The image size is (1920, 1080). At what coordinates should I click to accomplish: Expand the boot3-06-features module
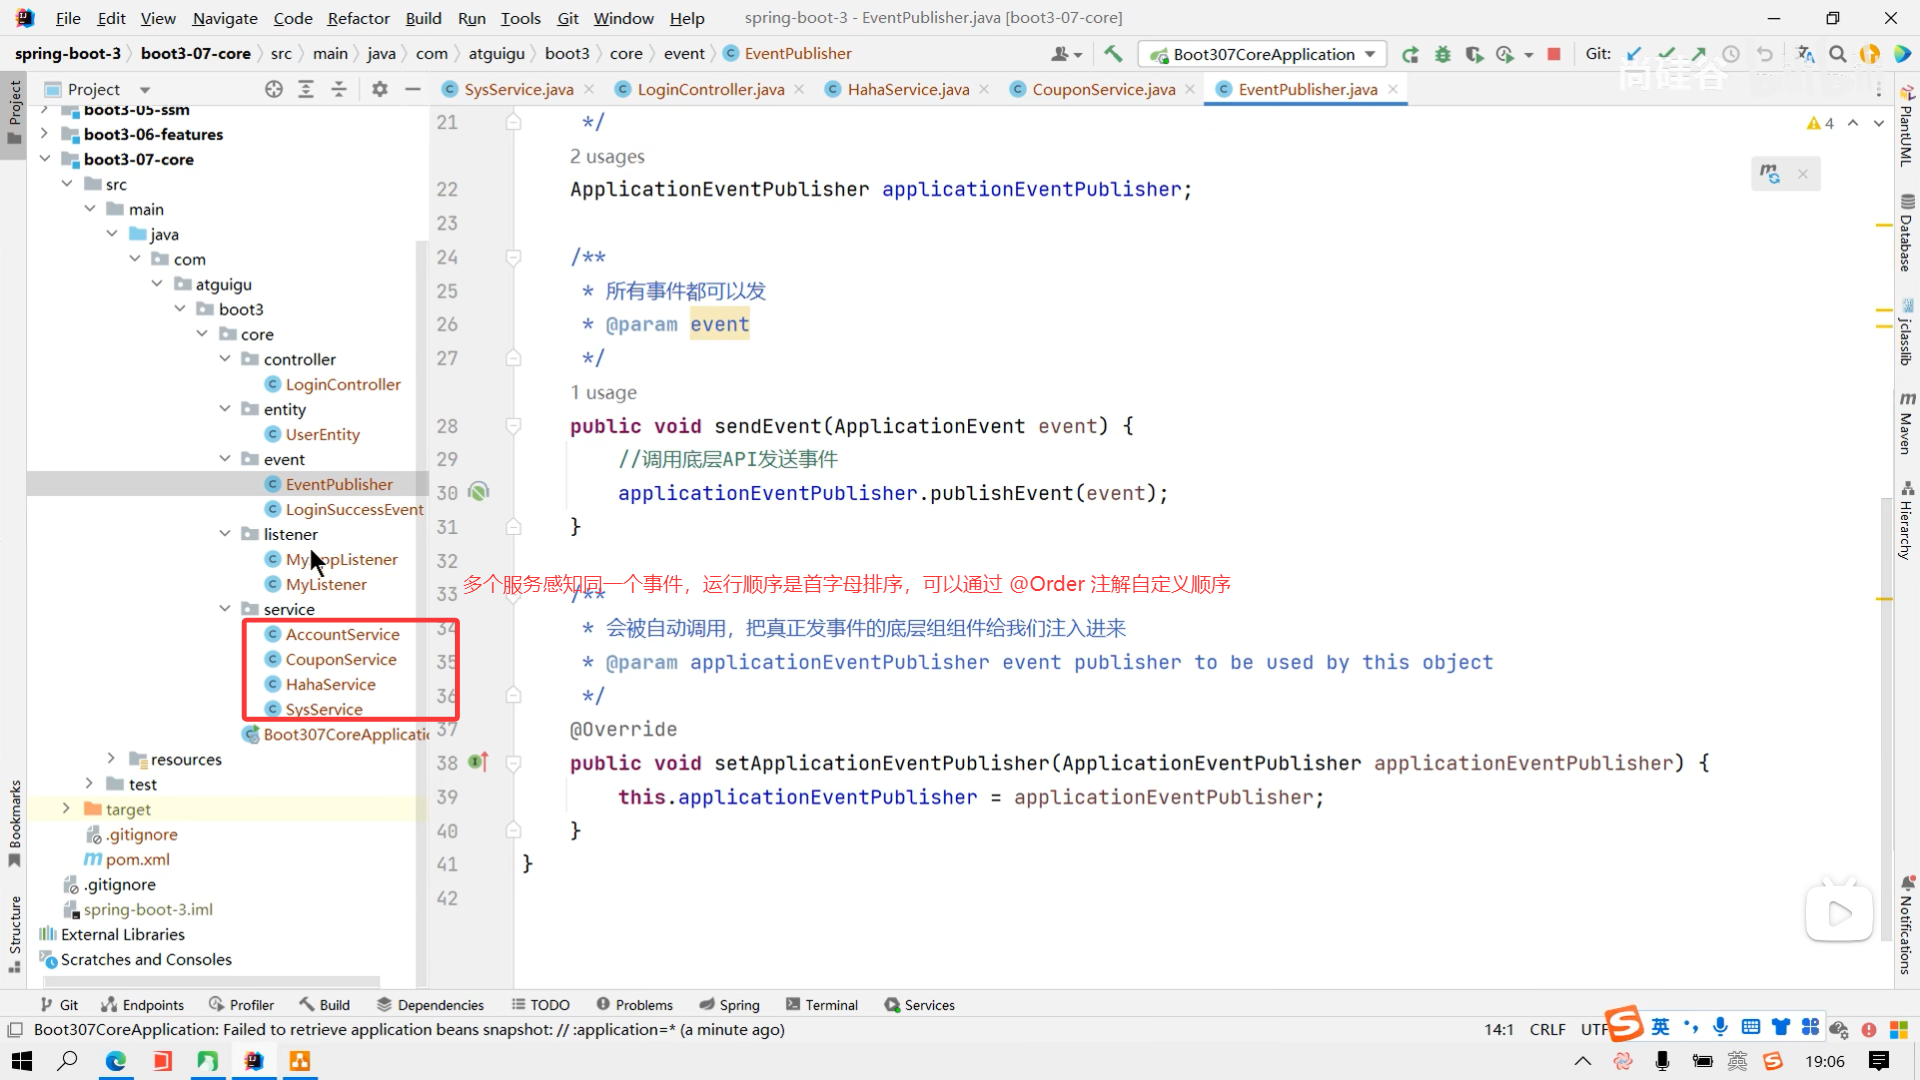coord(44,134)
